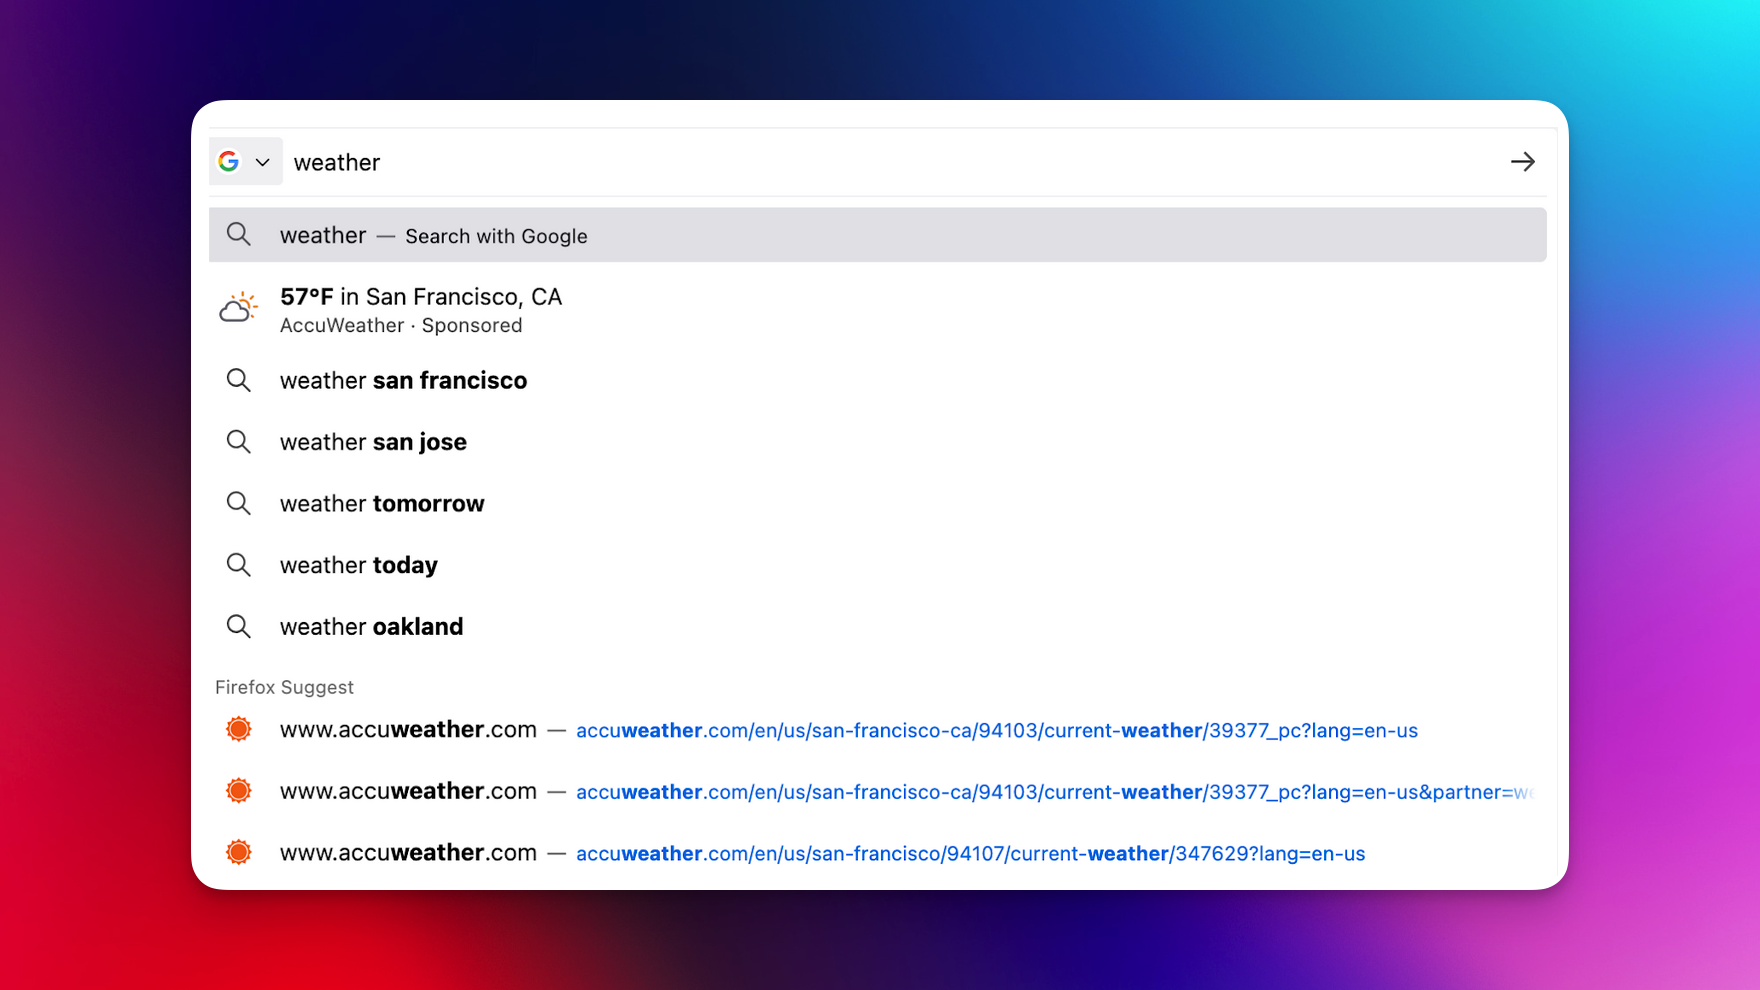
Task: Select the 'weather — Search with Google' entry
Action: (x=433, y=235)
